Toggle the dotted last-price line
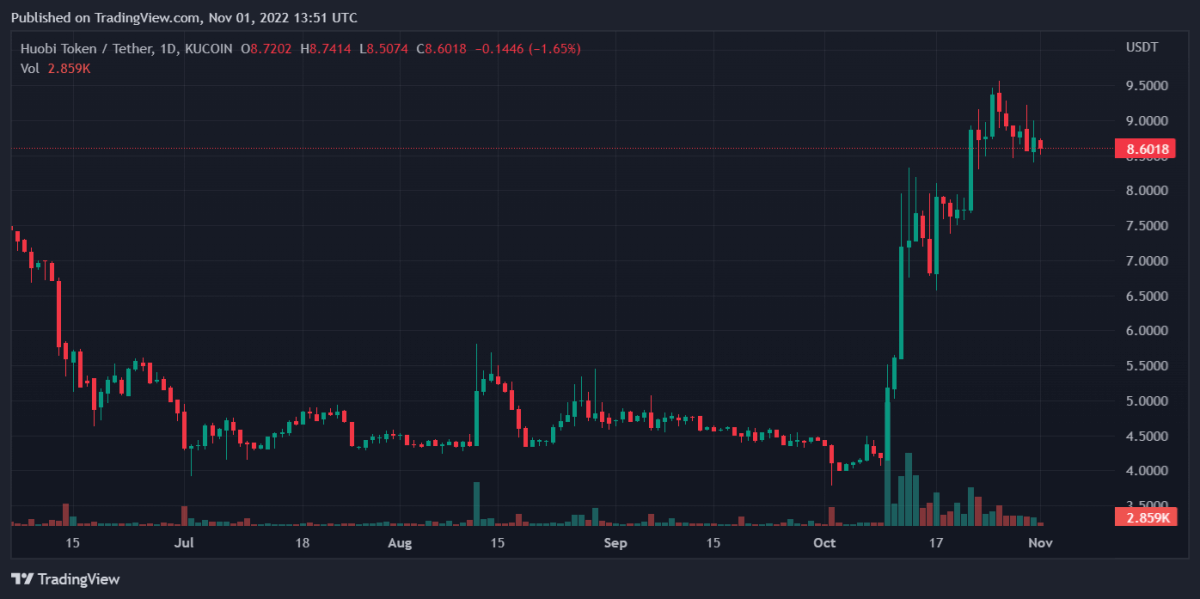The height and width of the screenshot is (599, 1200). 500,148
